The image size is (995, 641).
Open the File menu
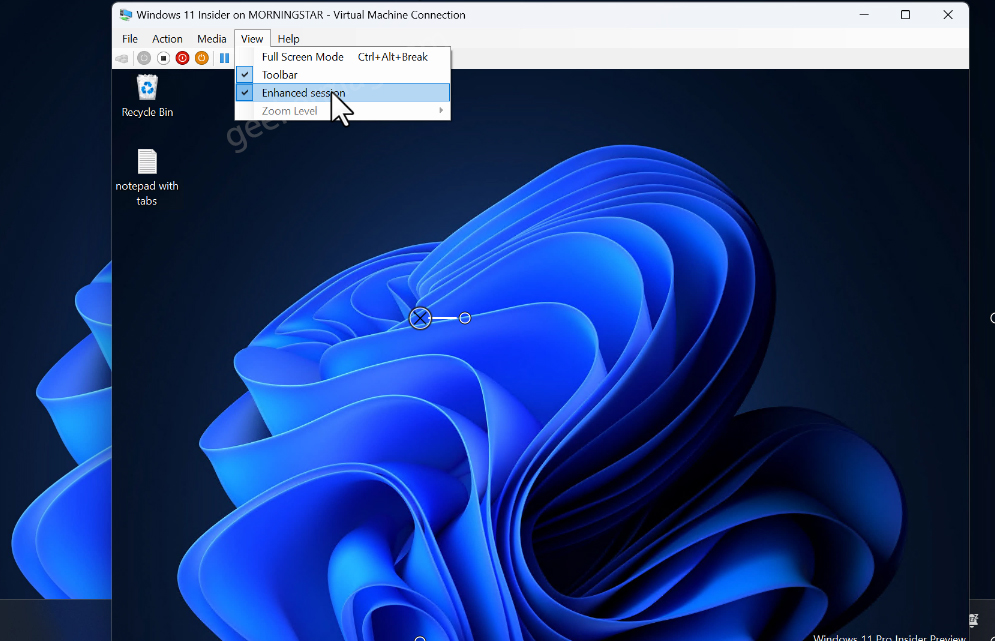(x=129, y=39)
